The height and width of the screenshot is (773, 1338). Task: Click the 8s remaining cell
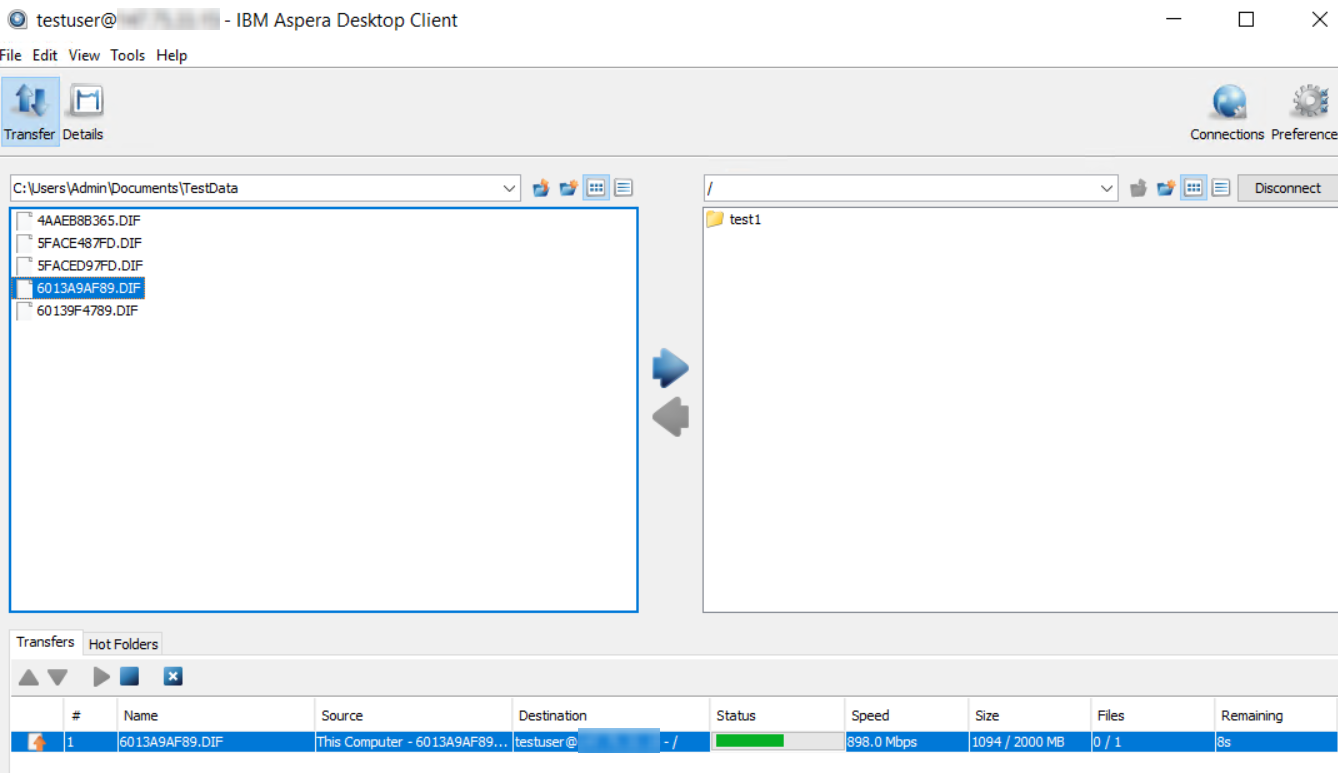coord(1276,742)
